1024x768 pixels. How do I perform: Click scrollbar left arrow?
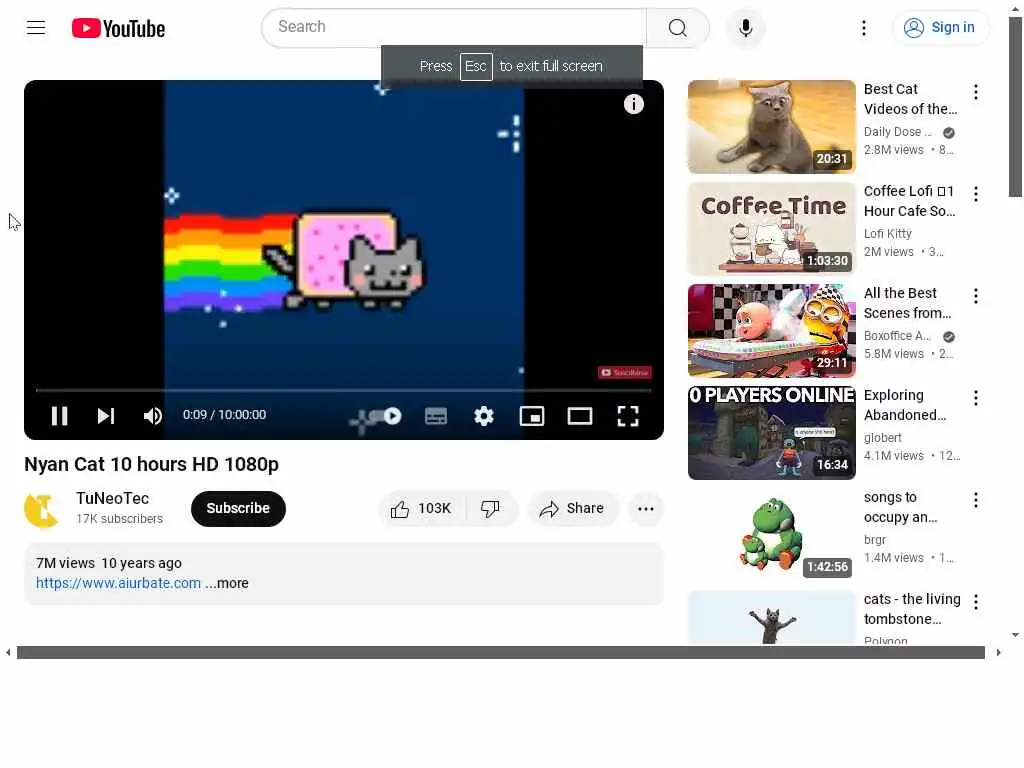8,652
